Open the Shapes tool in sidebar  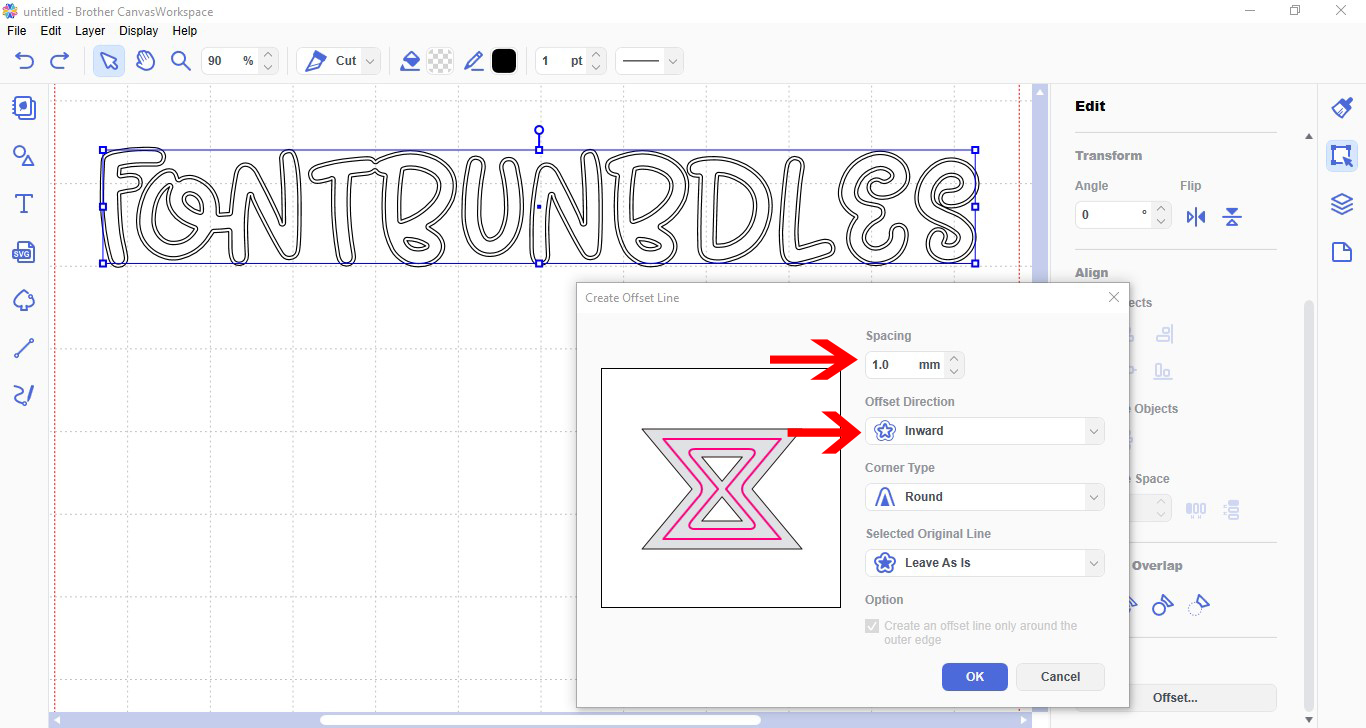[x=24, y=155]
